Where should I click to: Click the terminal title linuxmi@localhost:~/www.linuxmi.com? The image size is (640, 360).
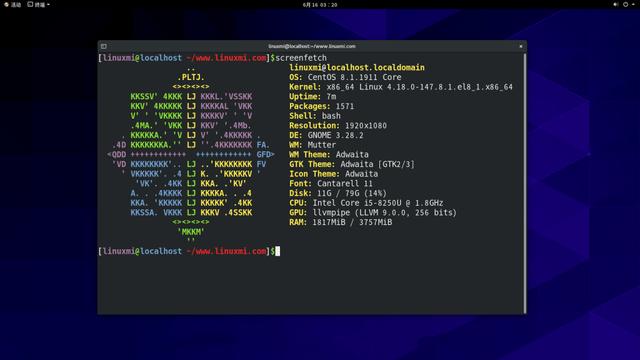point(312,47)
